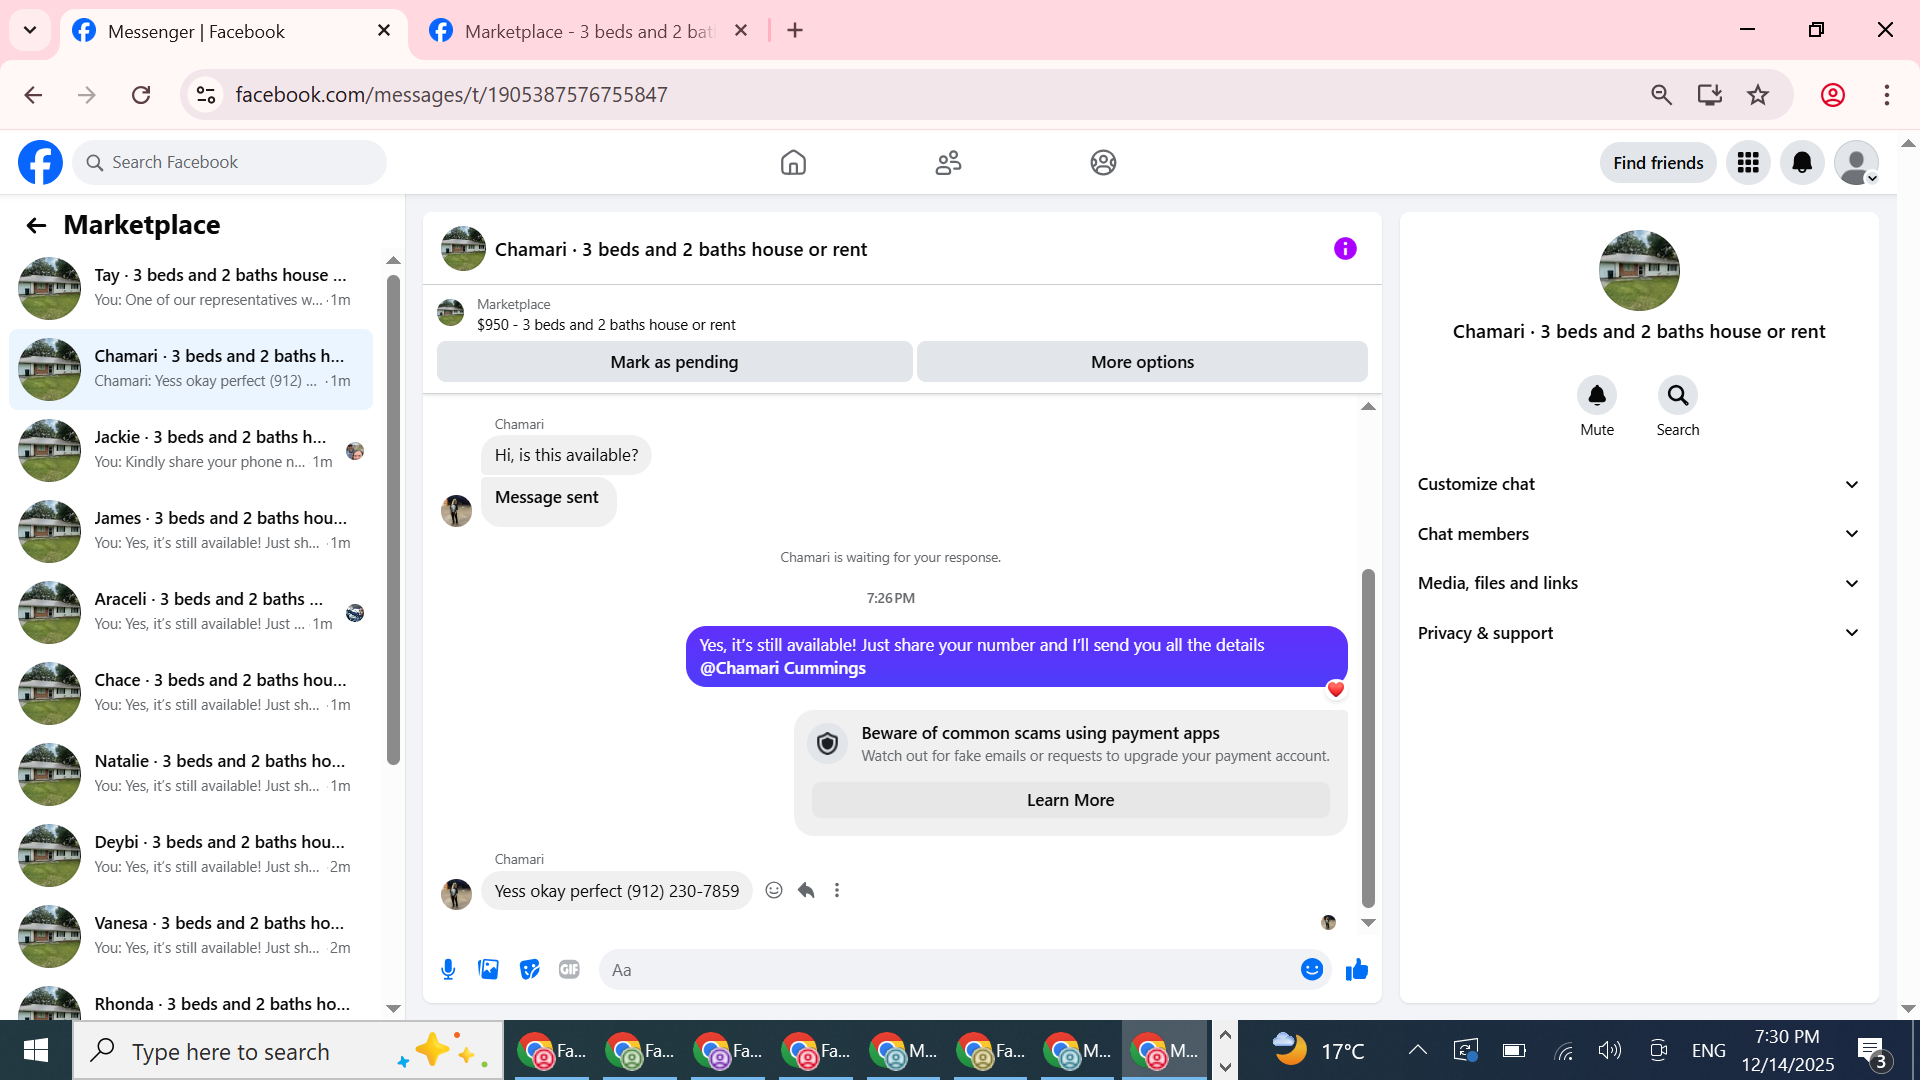
Task: Expand Chat members section
Action: click(1638, 534)
